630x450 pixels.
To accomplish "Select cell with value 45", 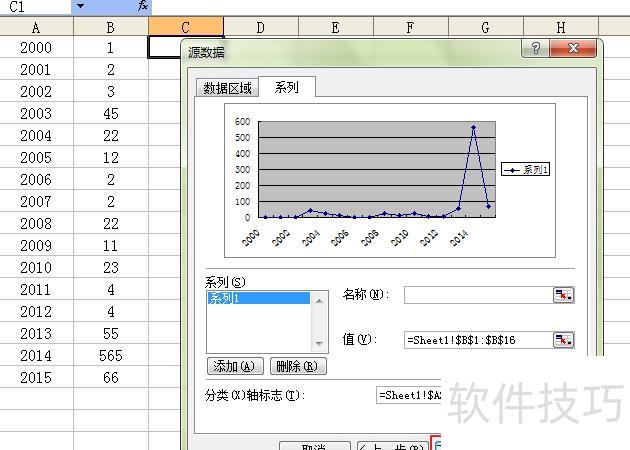I will [111, 114].
